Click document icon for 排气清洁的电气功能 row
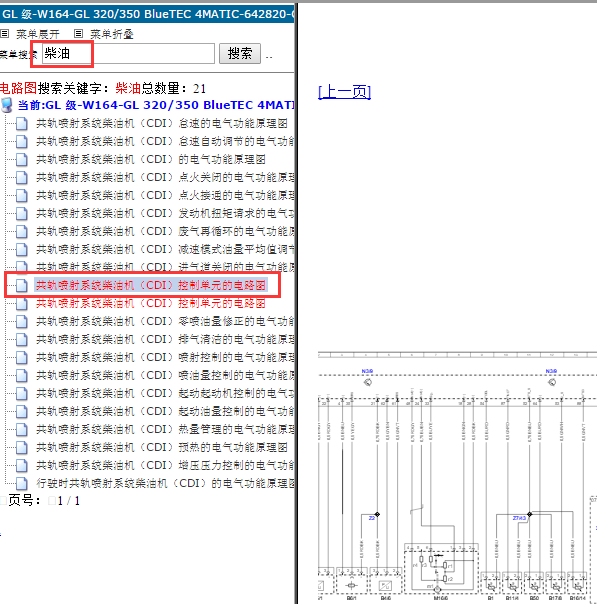Image resolution: width=597 pixels, height=604 pixels. coord(22,340)
